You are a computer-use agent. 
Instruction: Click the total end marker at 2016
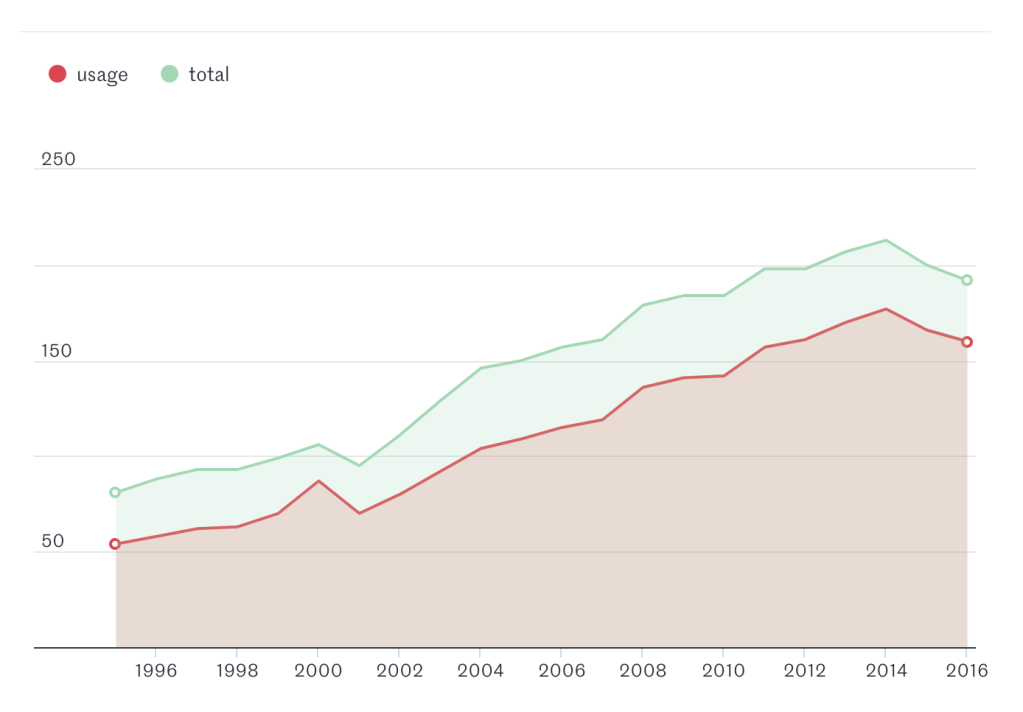tap(967, 280)
